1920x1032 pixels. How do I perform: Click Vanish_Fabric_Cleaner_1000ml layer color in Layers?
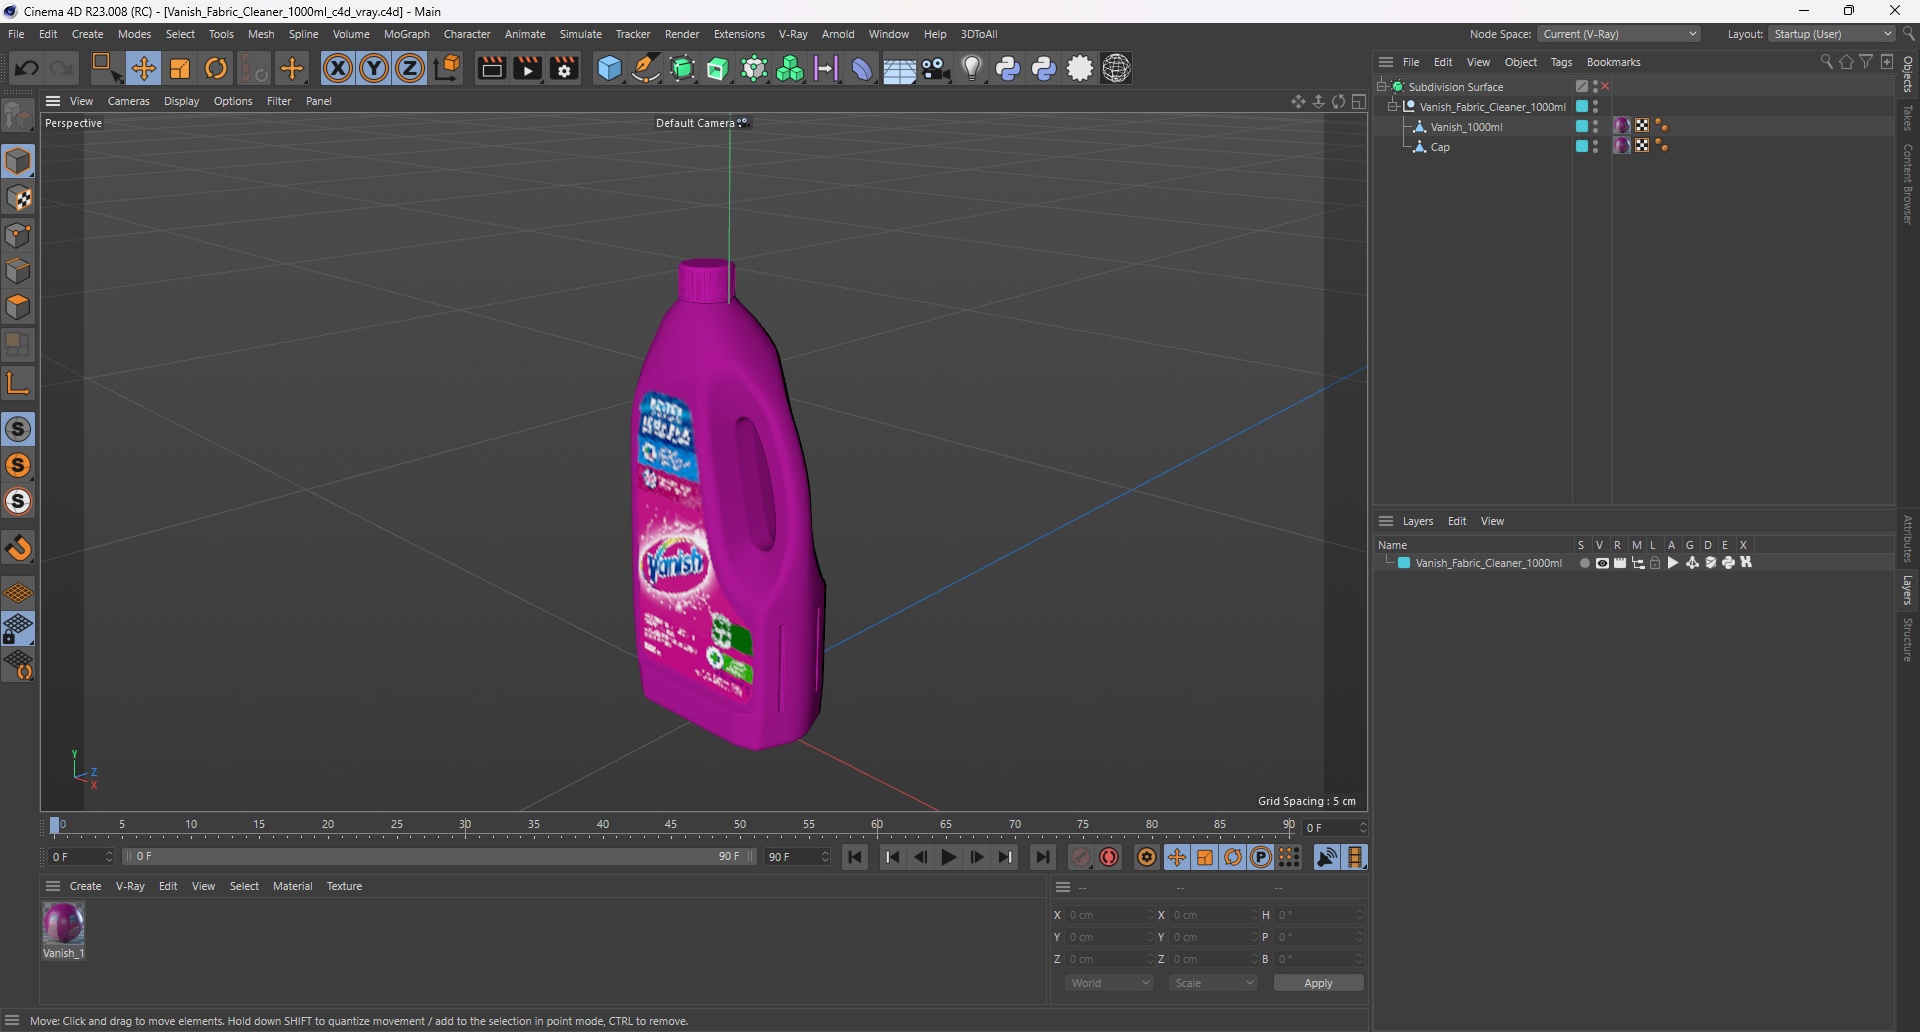point(1404,563)
